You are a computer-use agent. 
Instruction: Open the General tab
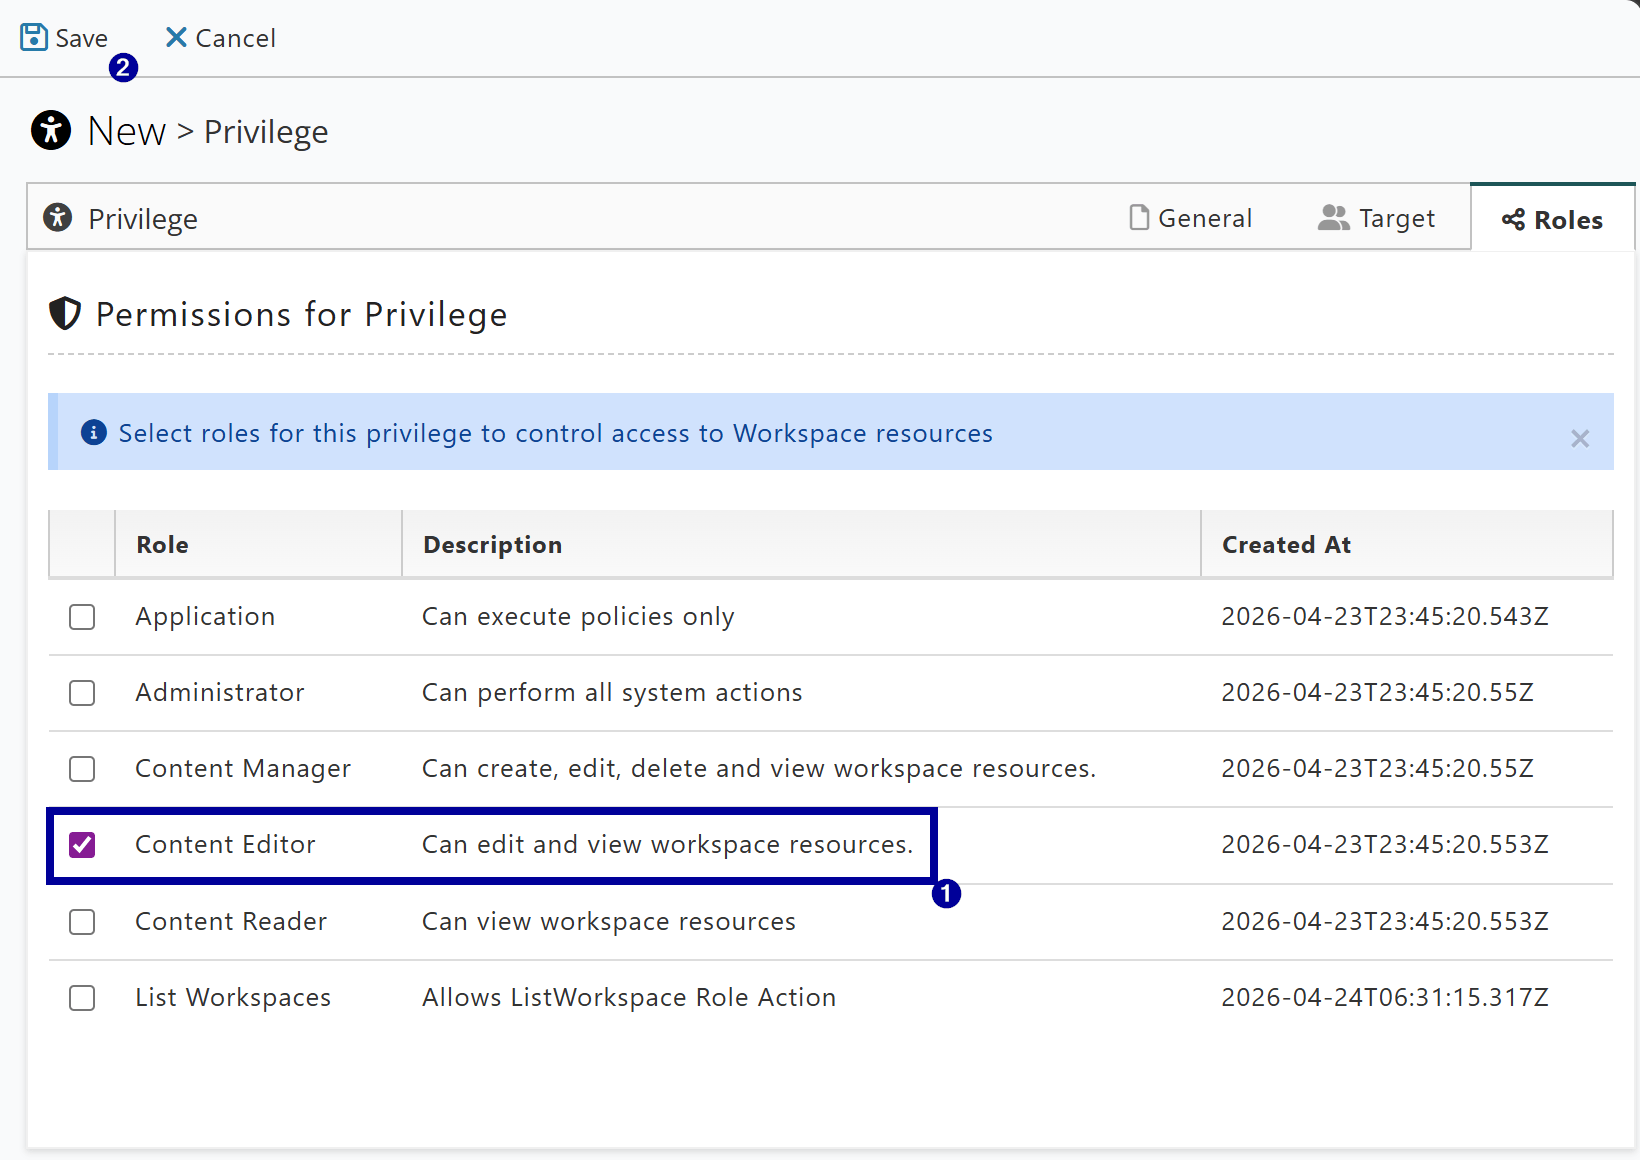[1190, 218]
